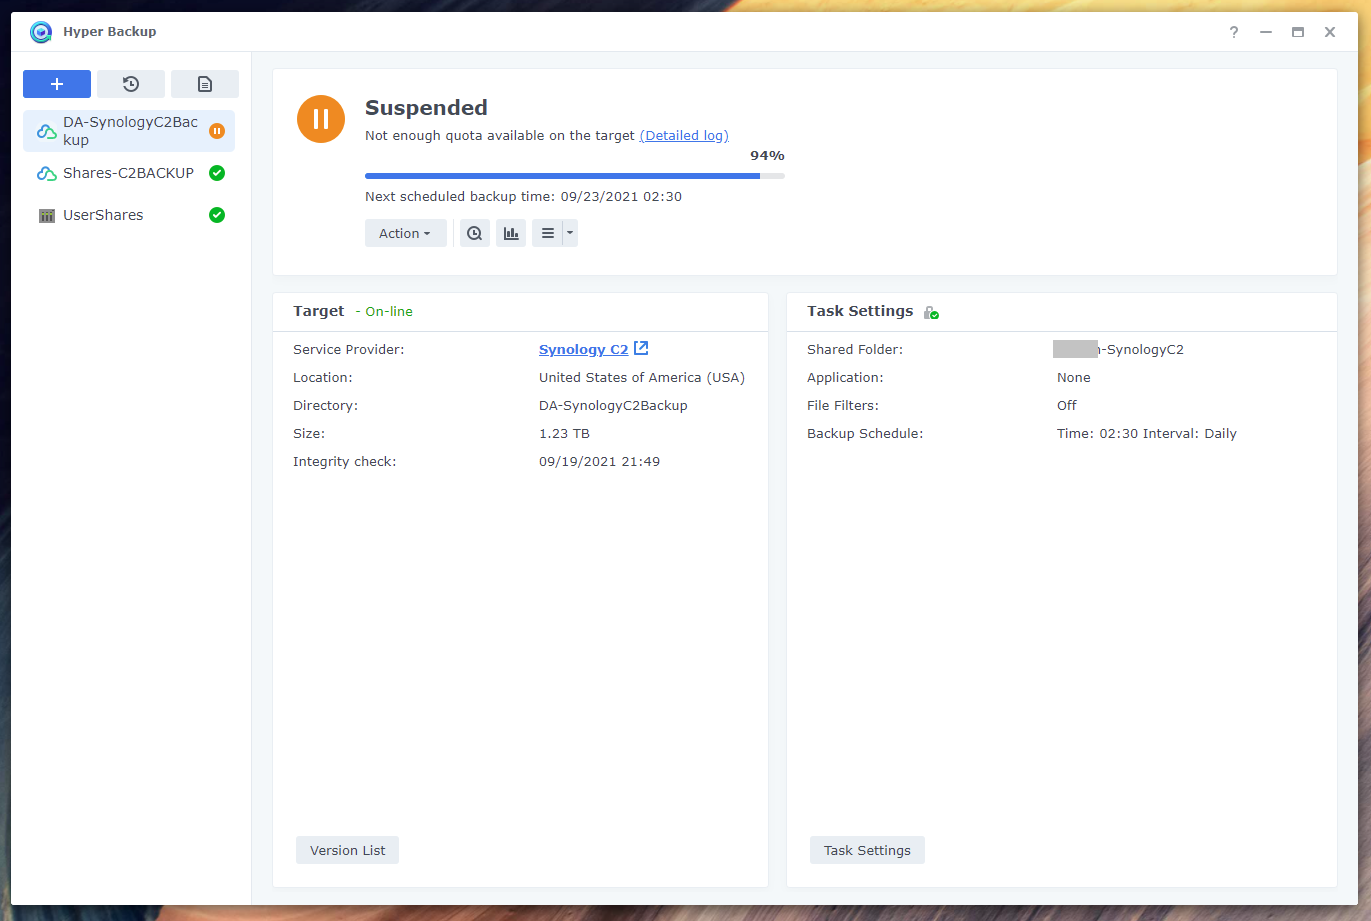Viewport: 1371px width, 921px height.
Task: Click the shared folder value ending -SynologyC2
Action: pos(1119,349)
